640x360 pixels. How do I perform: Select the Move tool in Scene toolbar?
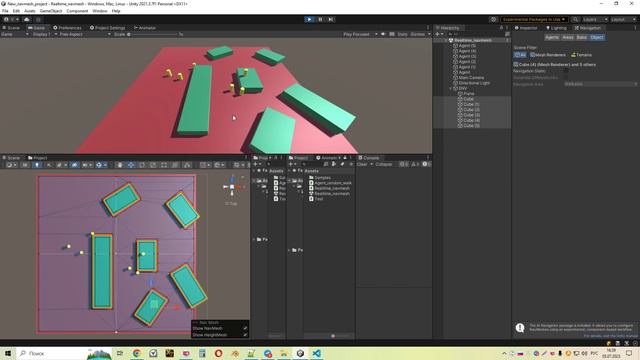click(131, 165)
